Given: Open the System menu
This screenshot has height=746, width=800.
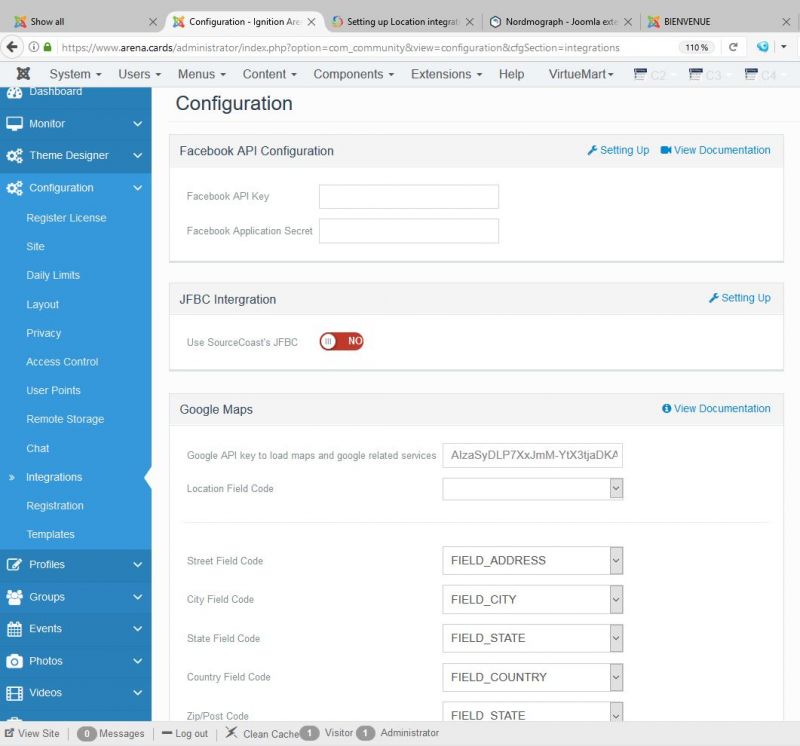Looking at the screenshot, I should point(76,74).
